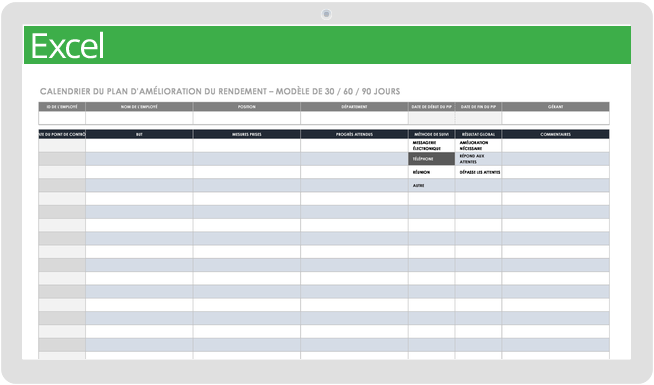The width and height of the screenshot is (654, 385).
Task: Click the Excel logo text in green banner
Action: click(x=68, y=46)
